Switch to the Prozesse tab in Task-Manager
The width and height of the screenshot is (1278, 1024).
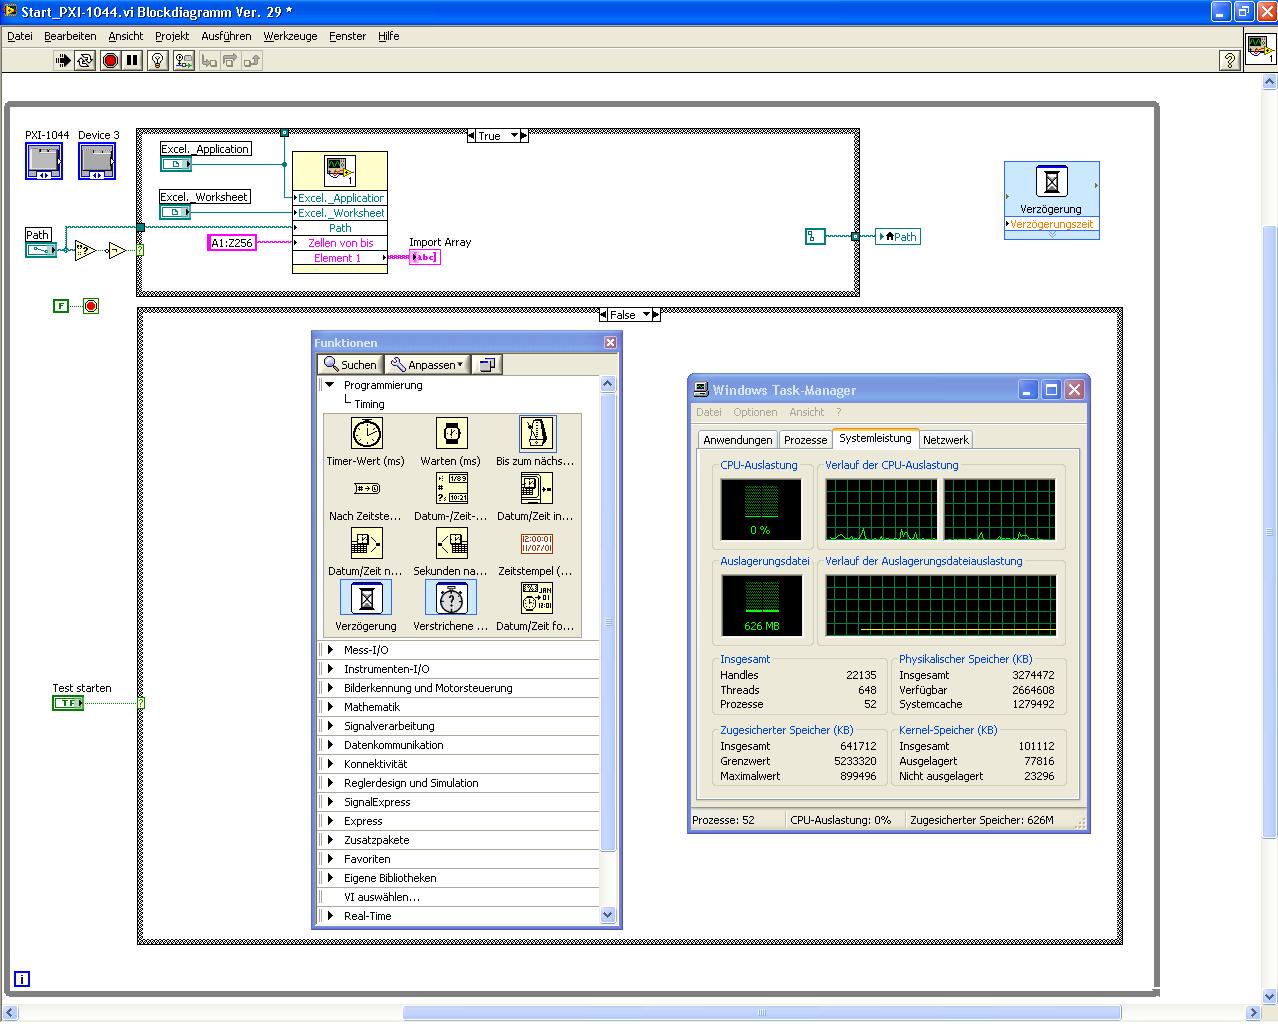805,440
